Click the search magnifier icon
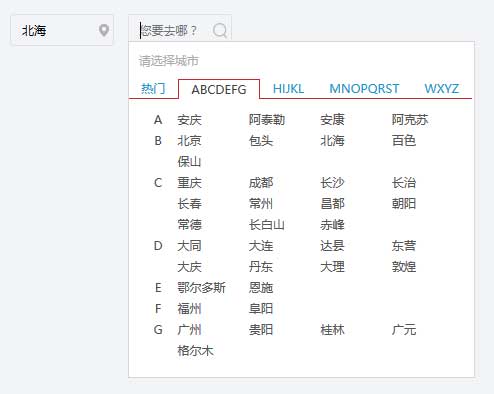The image size is (494, 394). pos(220,31)
